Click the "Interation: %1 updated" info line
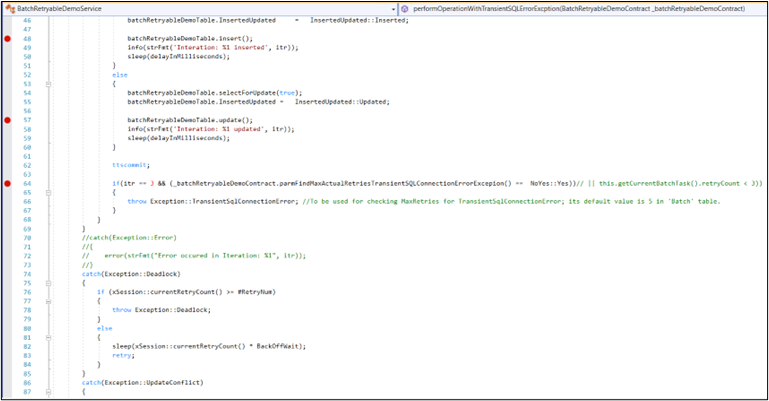This screenshot has width=769, height=401. point(211,129)
